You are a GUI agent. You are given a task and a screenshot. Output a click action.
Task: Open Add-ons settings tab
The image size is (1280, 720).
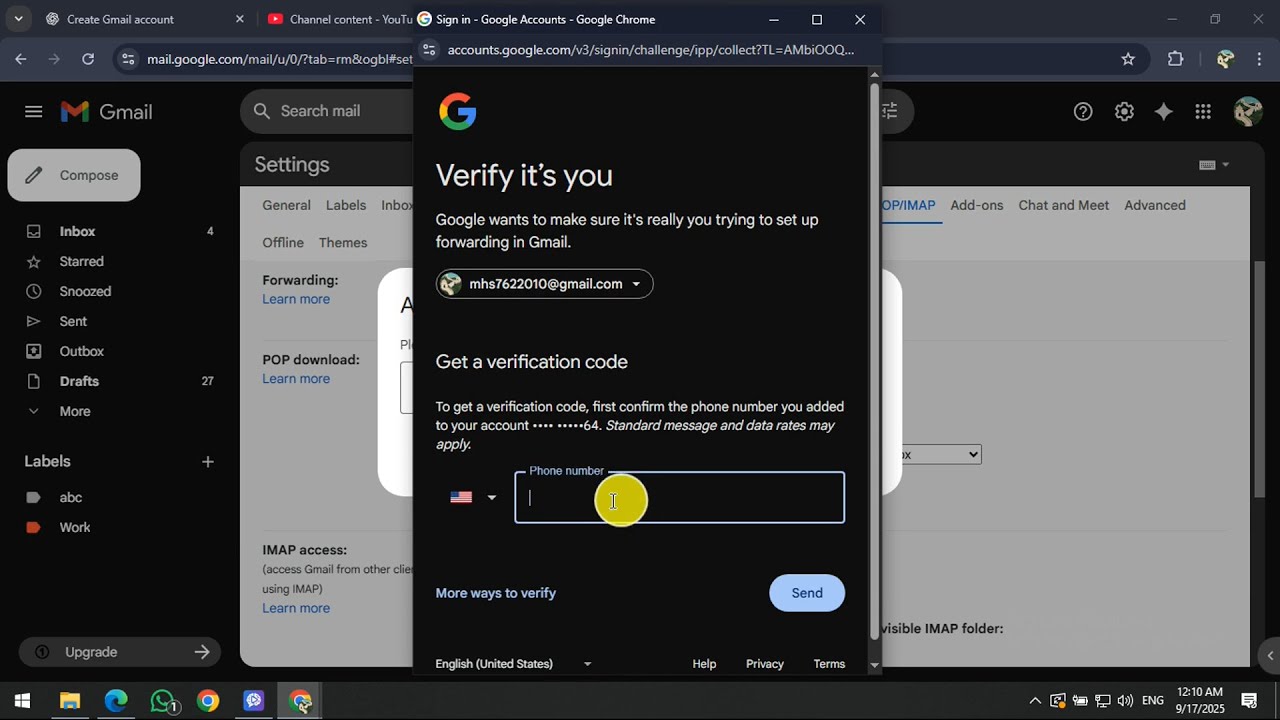pyautogui.click(x=977, y=205)
